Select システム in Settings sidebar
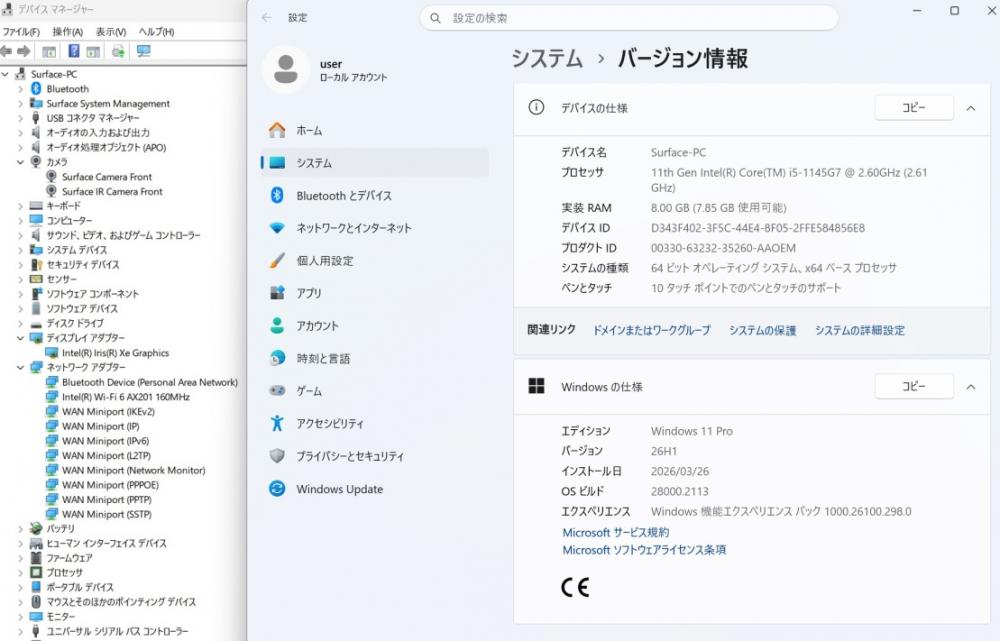This screenshot has width=1000, height=641. pos(375,163)
